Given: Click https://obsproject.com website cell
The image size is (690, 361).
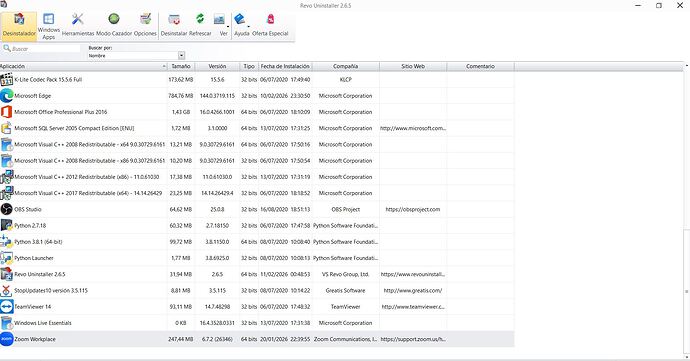Looking at the screenshot, I should pos(413,210).
